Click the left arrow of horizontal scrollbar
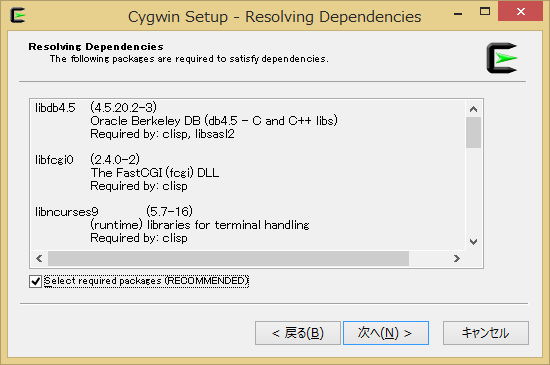The image size is (550, 365). point(39,259)
